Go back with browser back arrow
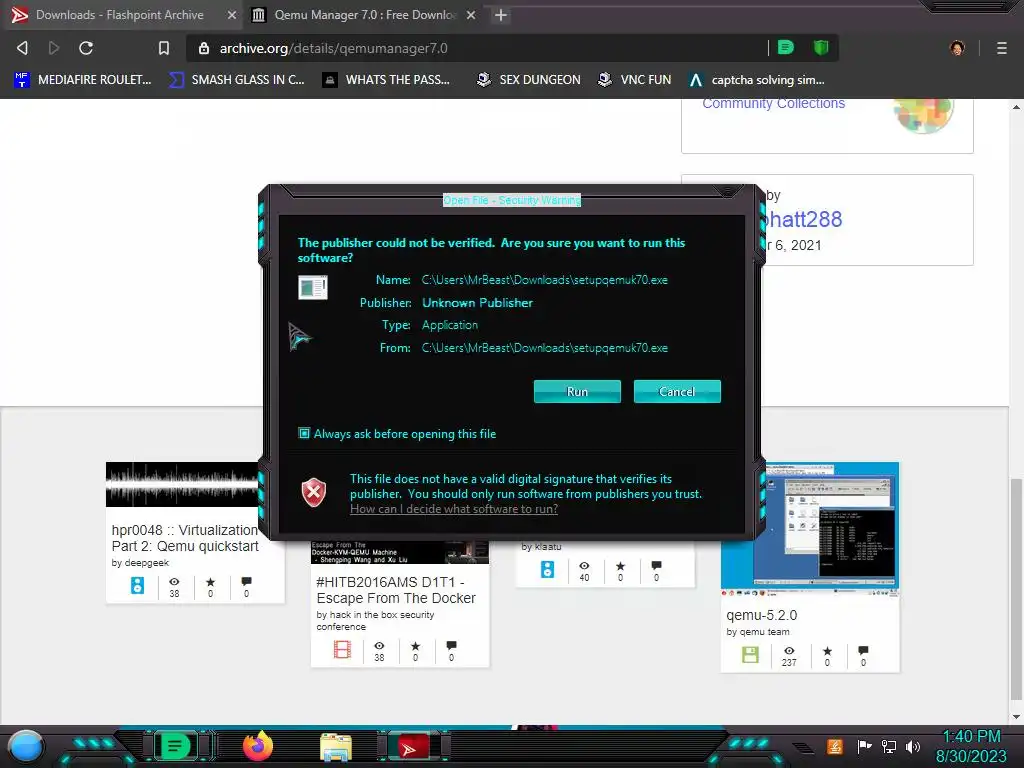The width and height of the screenshot is (1024, 768). (22, 48)
